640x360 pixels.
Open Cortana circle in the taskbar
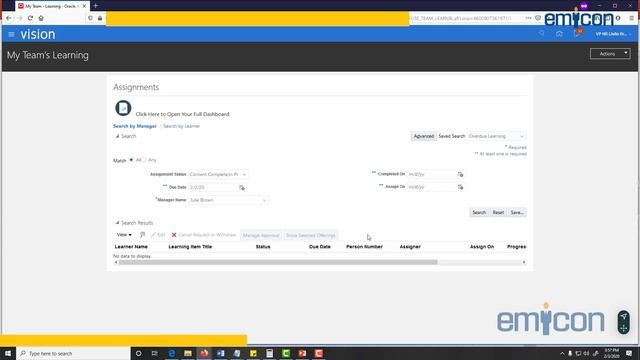pos(138,353)
